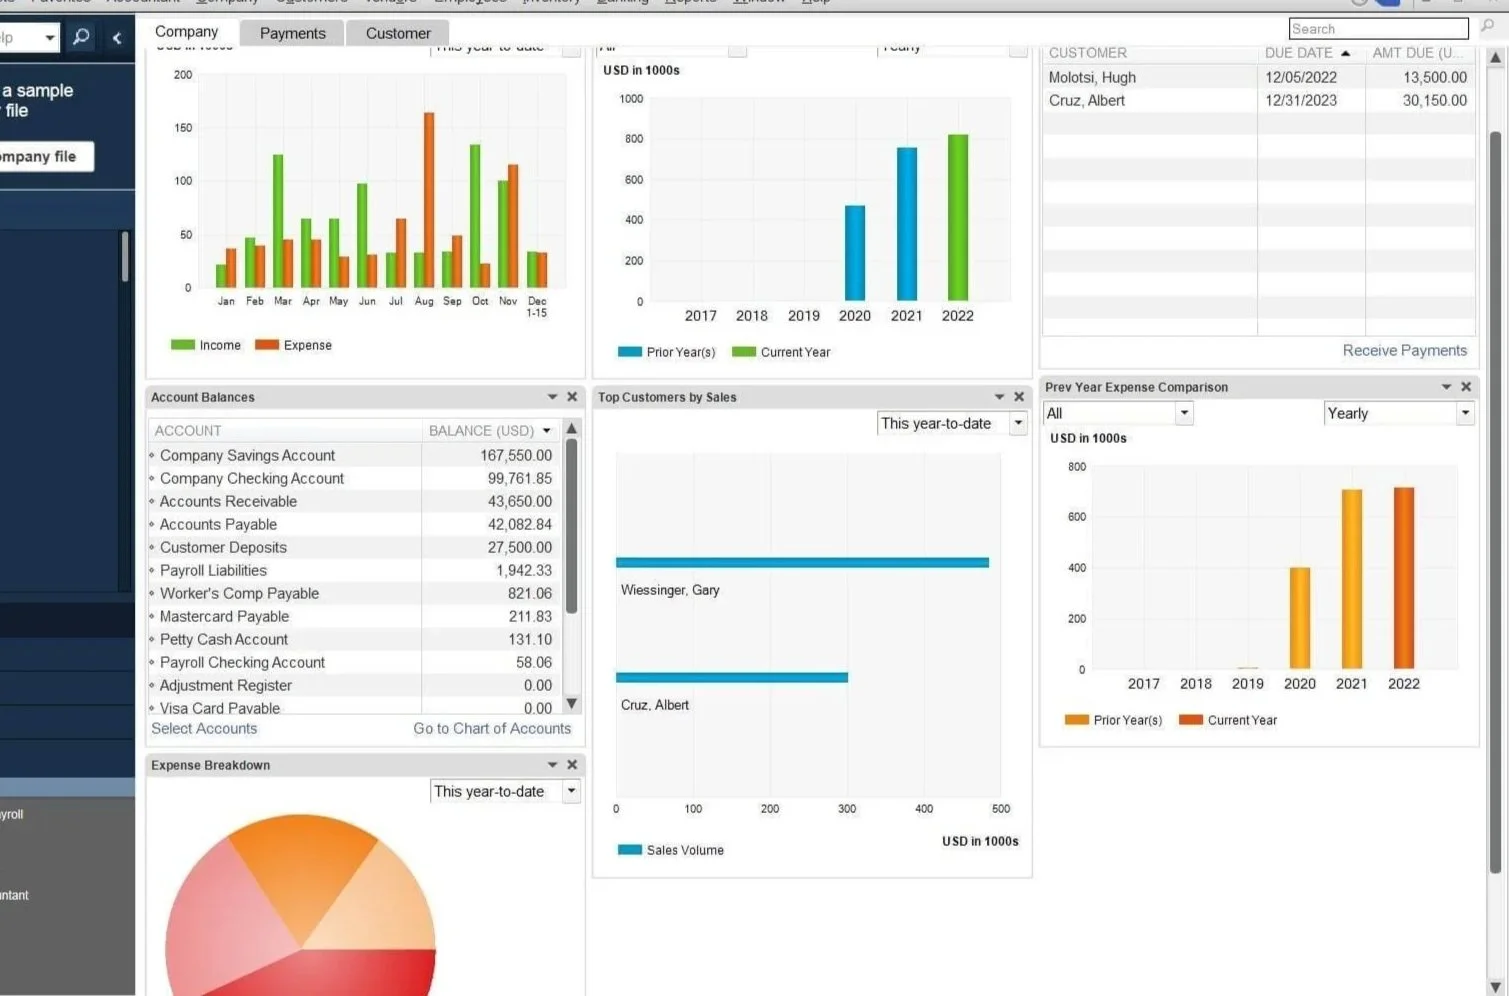Select the Worker's Comp Payable row

[355, 593]
